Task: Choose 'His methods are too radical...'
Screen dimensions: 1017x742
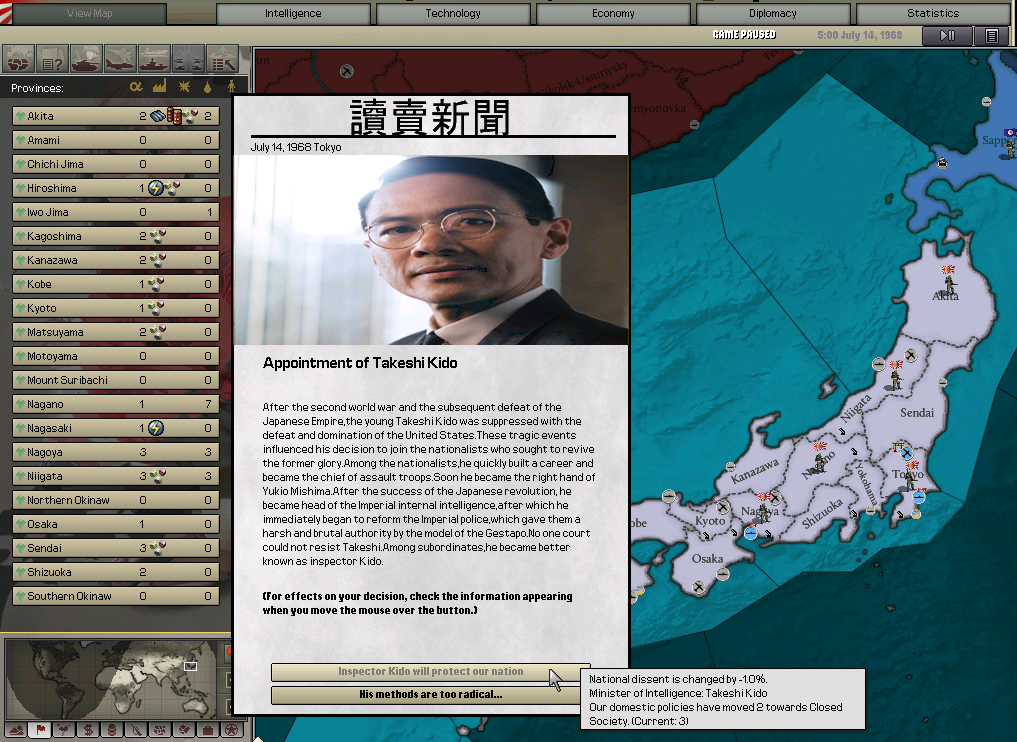Action: (x=430, y=694)
